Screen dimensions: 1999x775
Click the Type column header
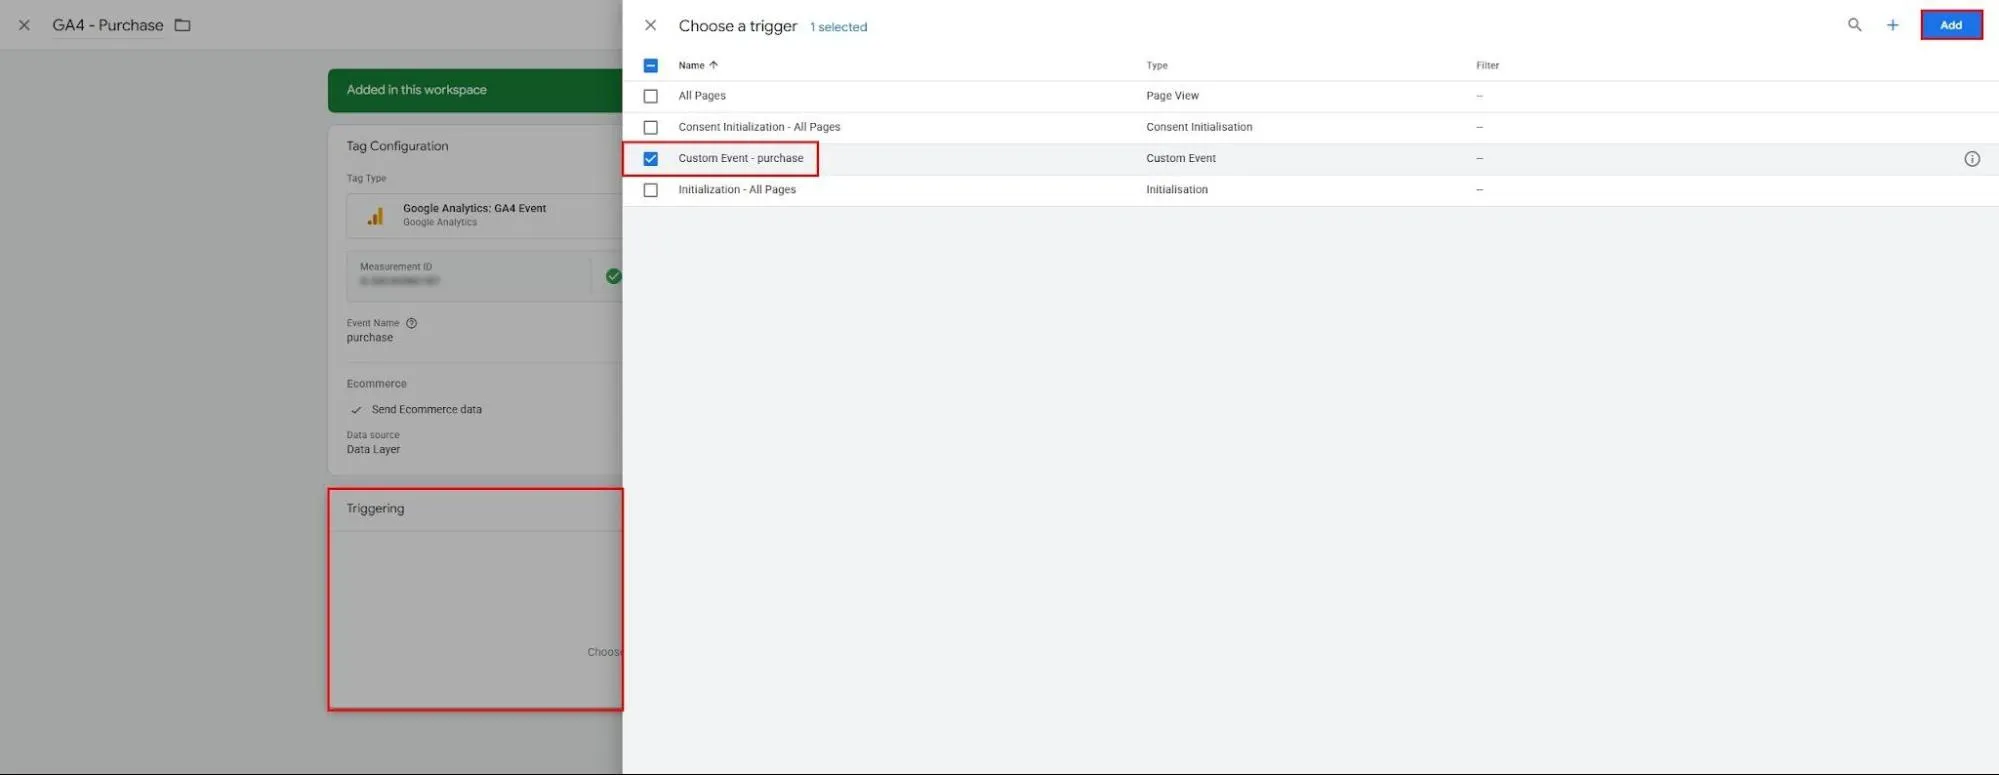click(x=1156, y=66)
